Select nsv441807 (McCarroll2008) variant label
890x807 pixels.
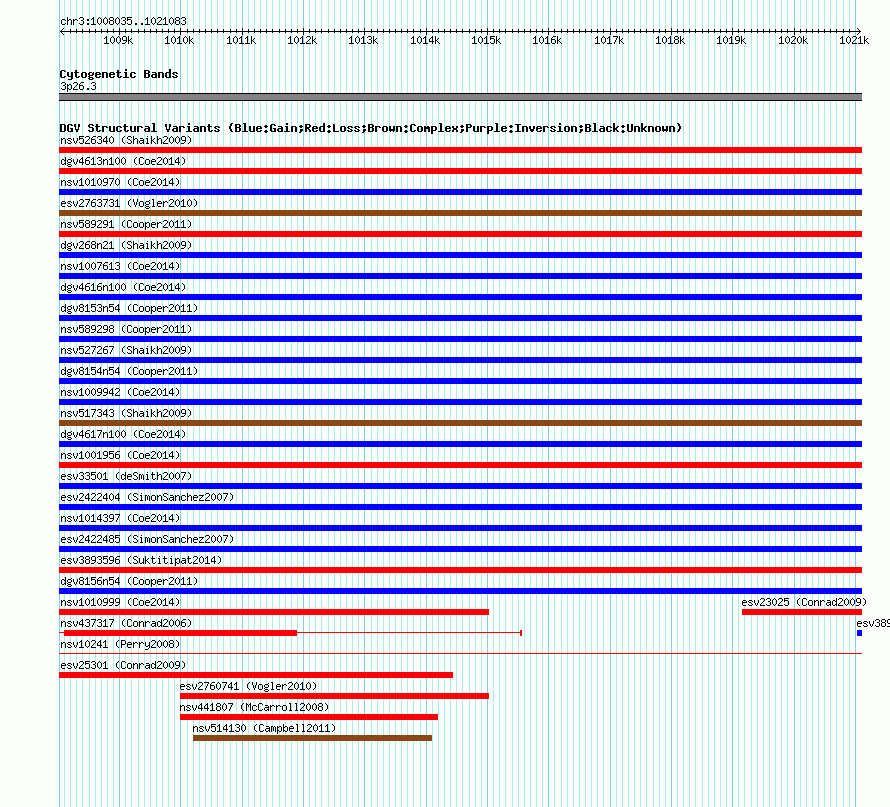coord(254,707)
